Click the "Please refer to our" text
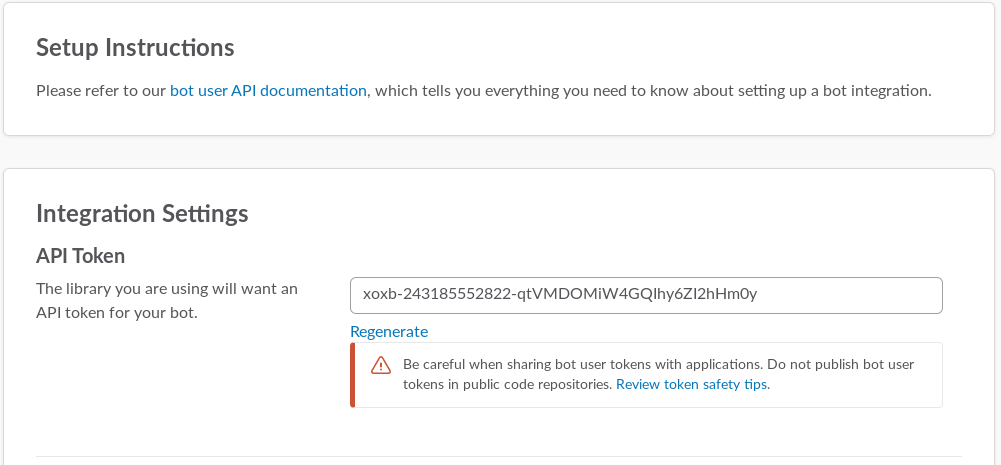 (100, 91)
